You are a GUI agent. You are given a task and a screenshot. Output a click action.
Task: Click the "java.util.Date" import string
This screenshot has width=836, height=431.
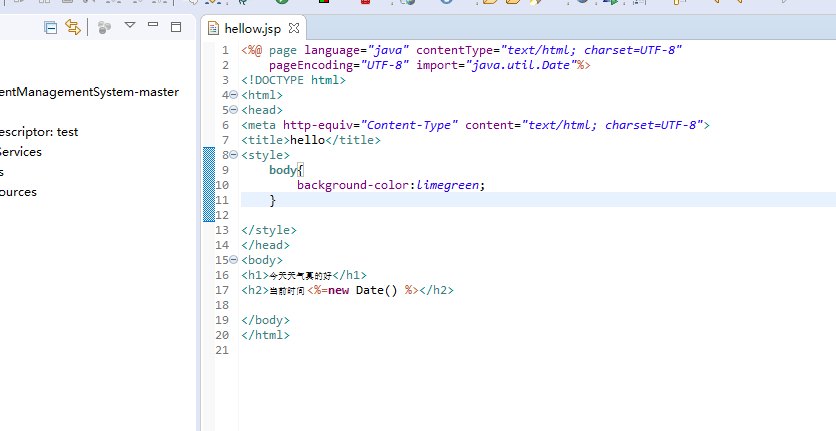(521, 65)
